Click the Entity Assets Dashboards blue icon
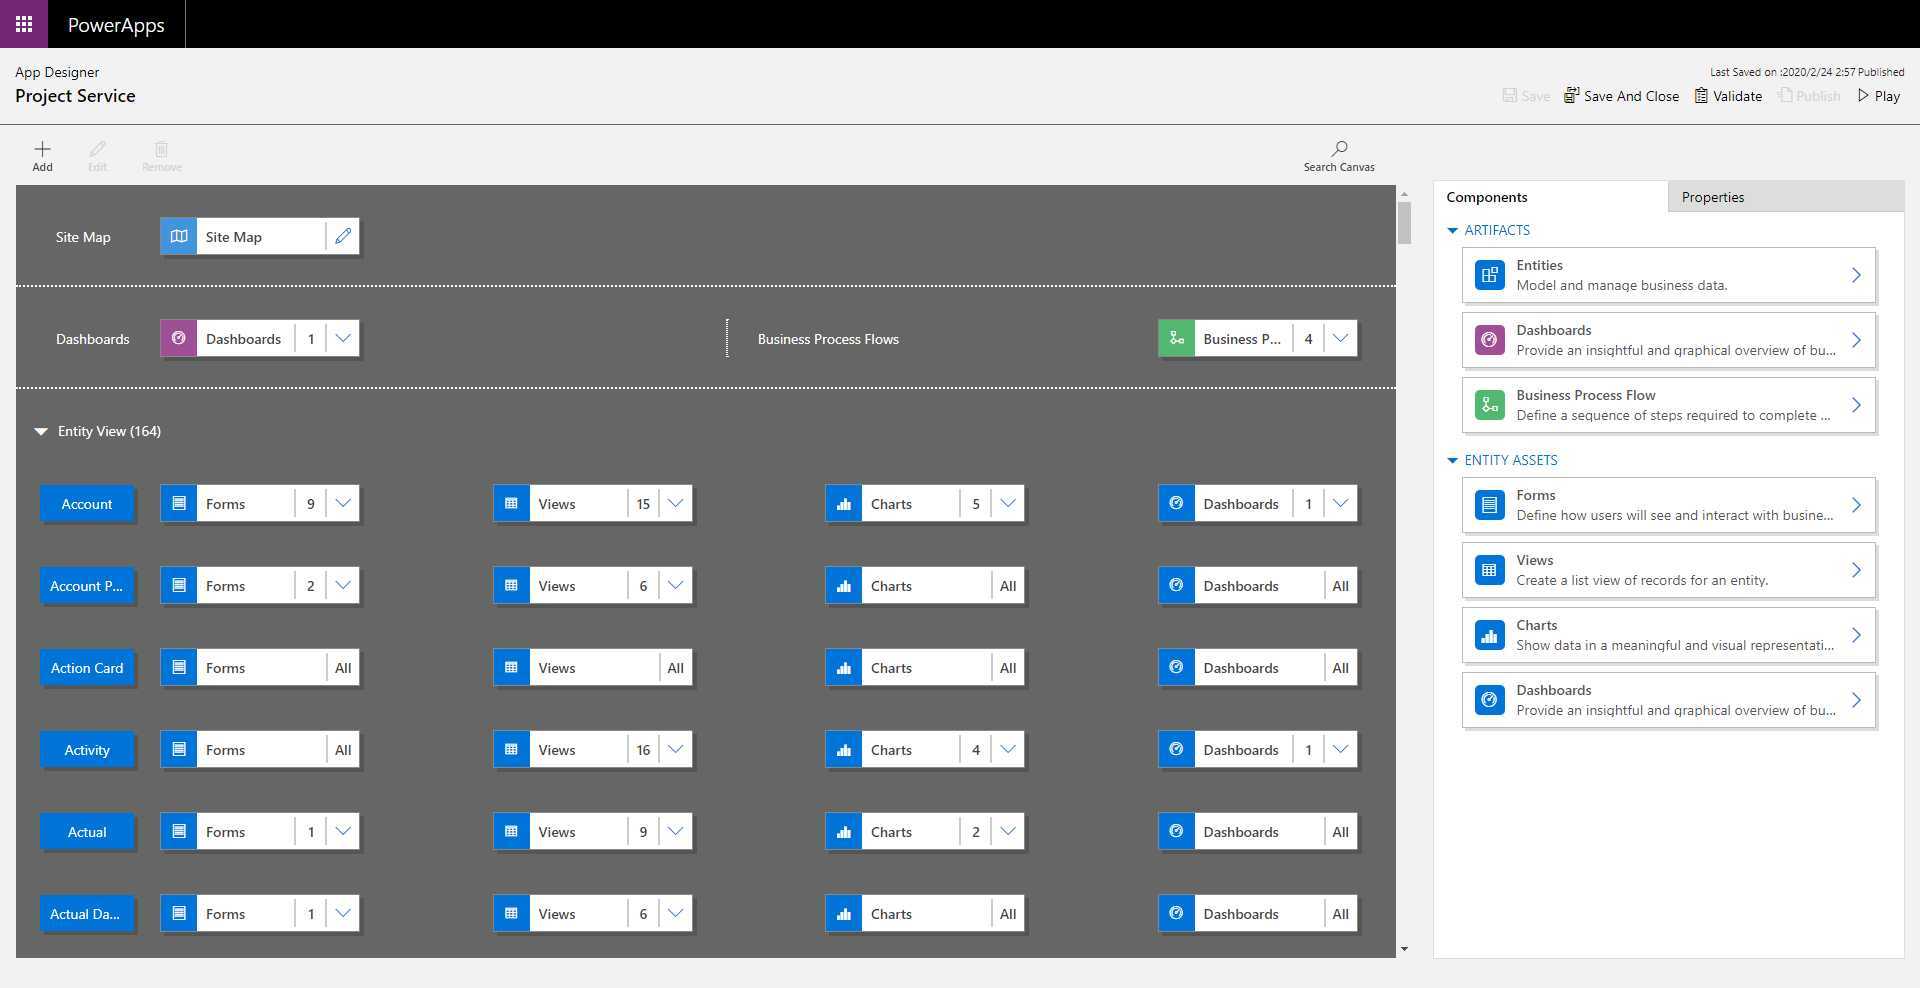The height and width of the screenshot is (988, 1920). click(x=1490, y=700)
